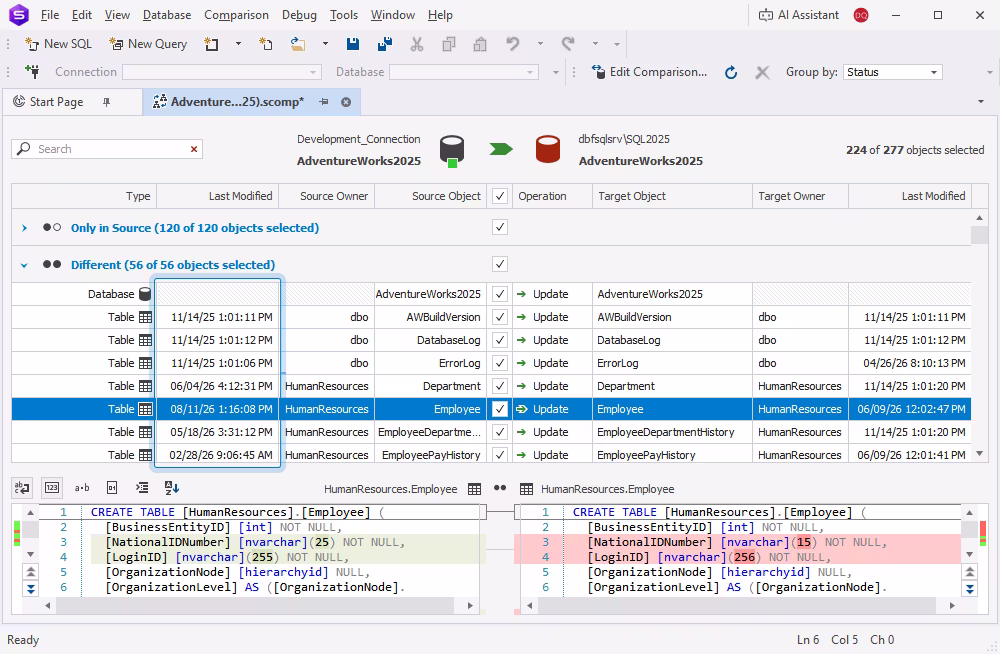Open the Comparison menu
This screenshot has width=1000, height=654.
(x=236, y=15)
